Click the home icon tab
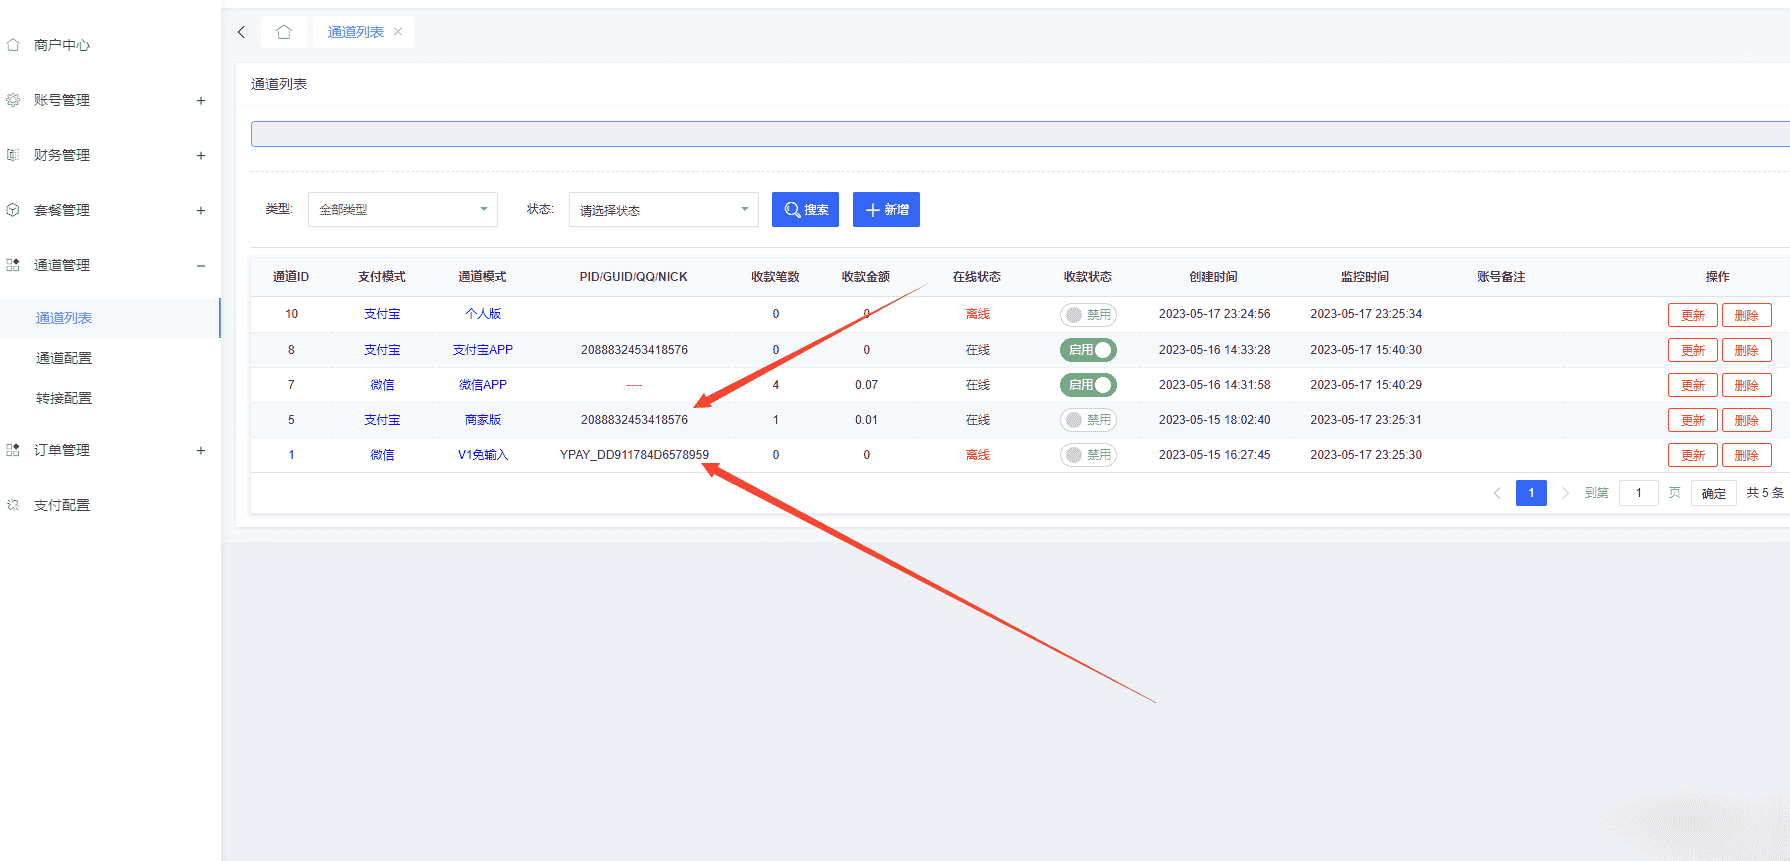This screenshot has width=1790, height=861. [x=284, y=32]
